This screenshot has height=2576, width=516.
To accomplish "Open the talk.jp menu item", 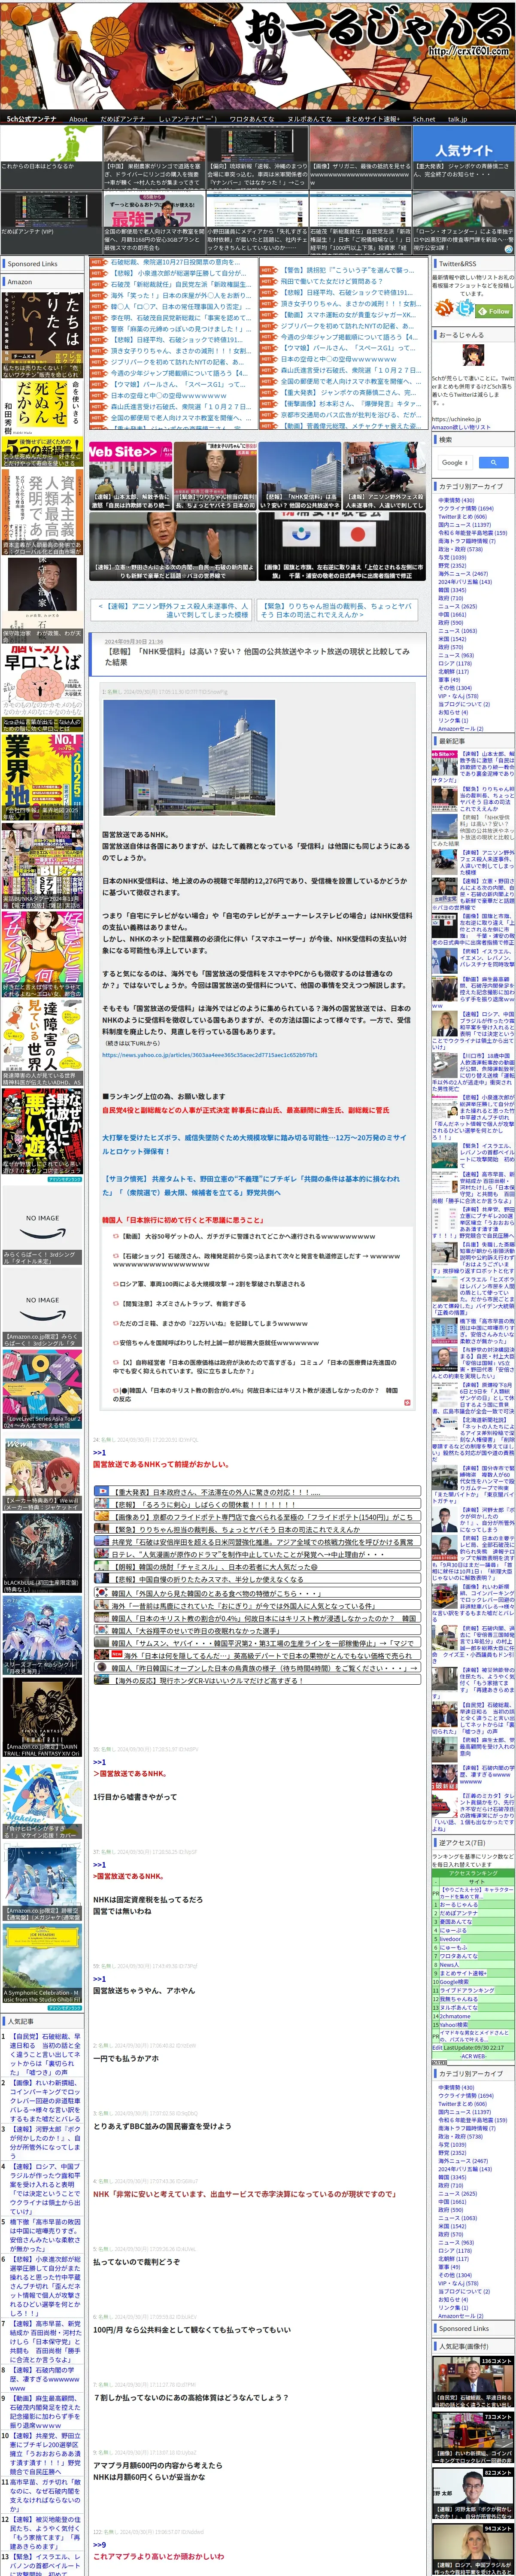I will (x=457, y=119).
